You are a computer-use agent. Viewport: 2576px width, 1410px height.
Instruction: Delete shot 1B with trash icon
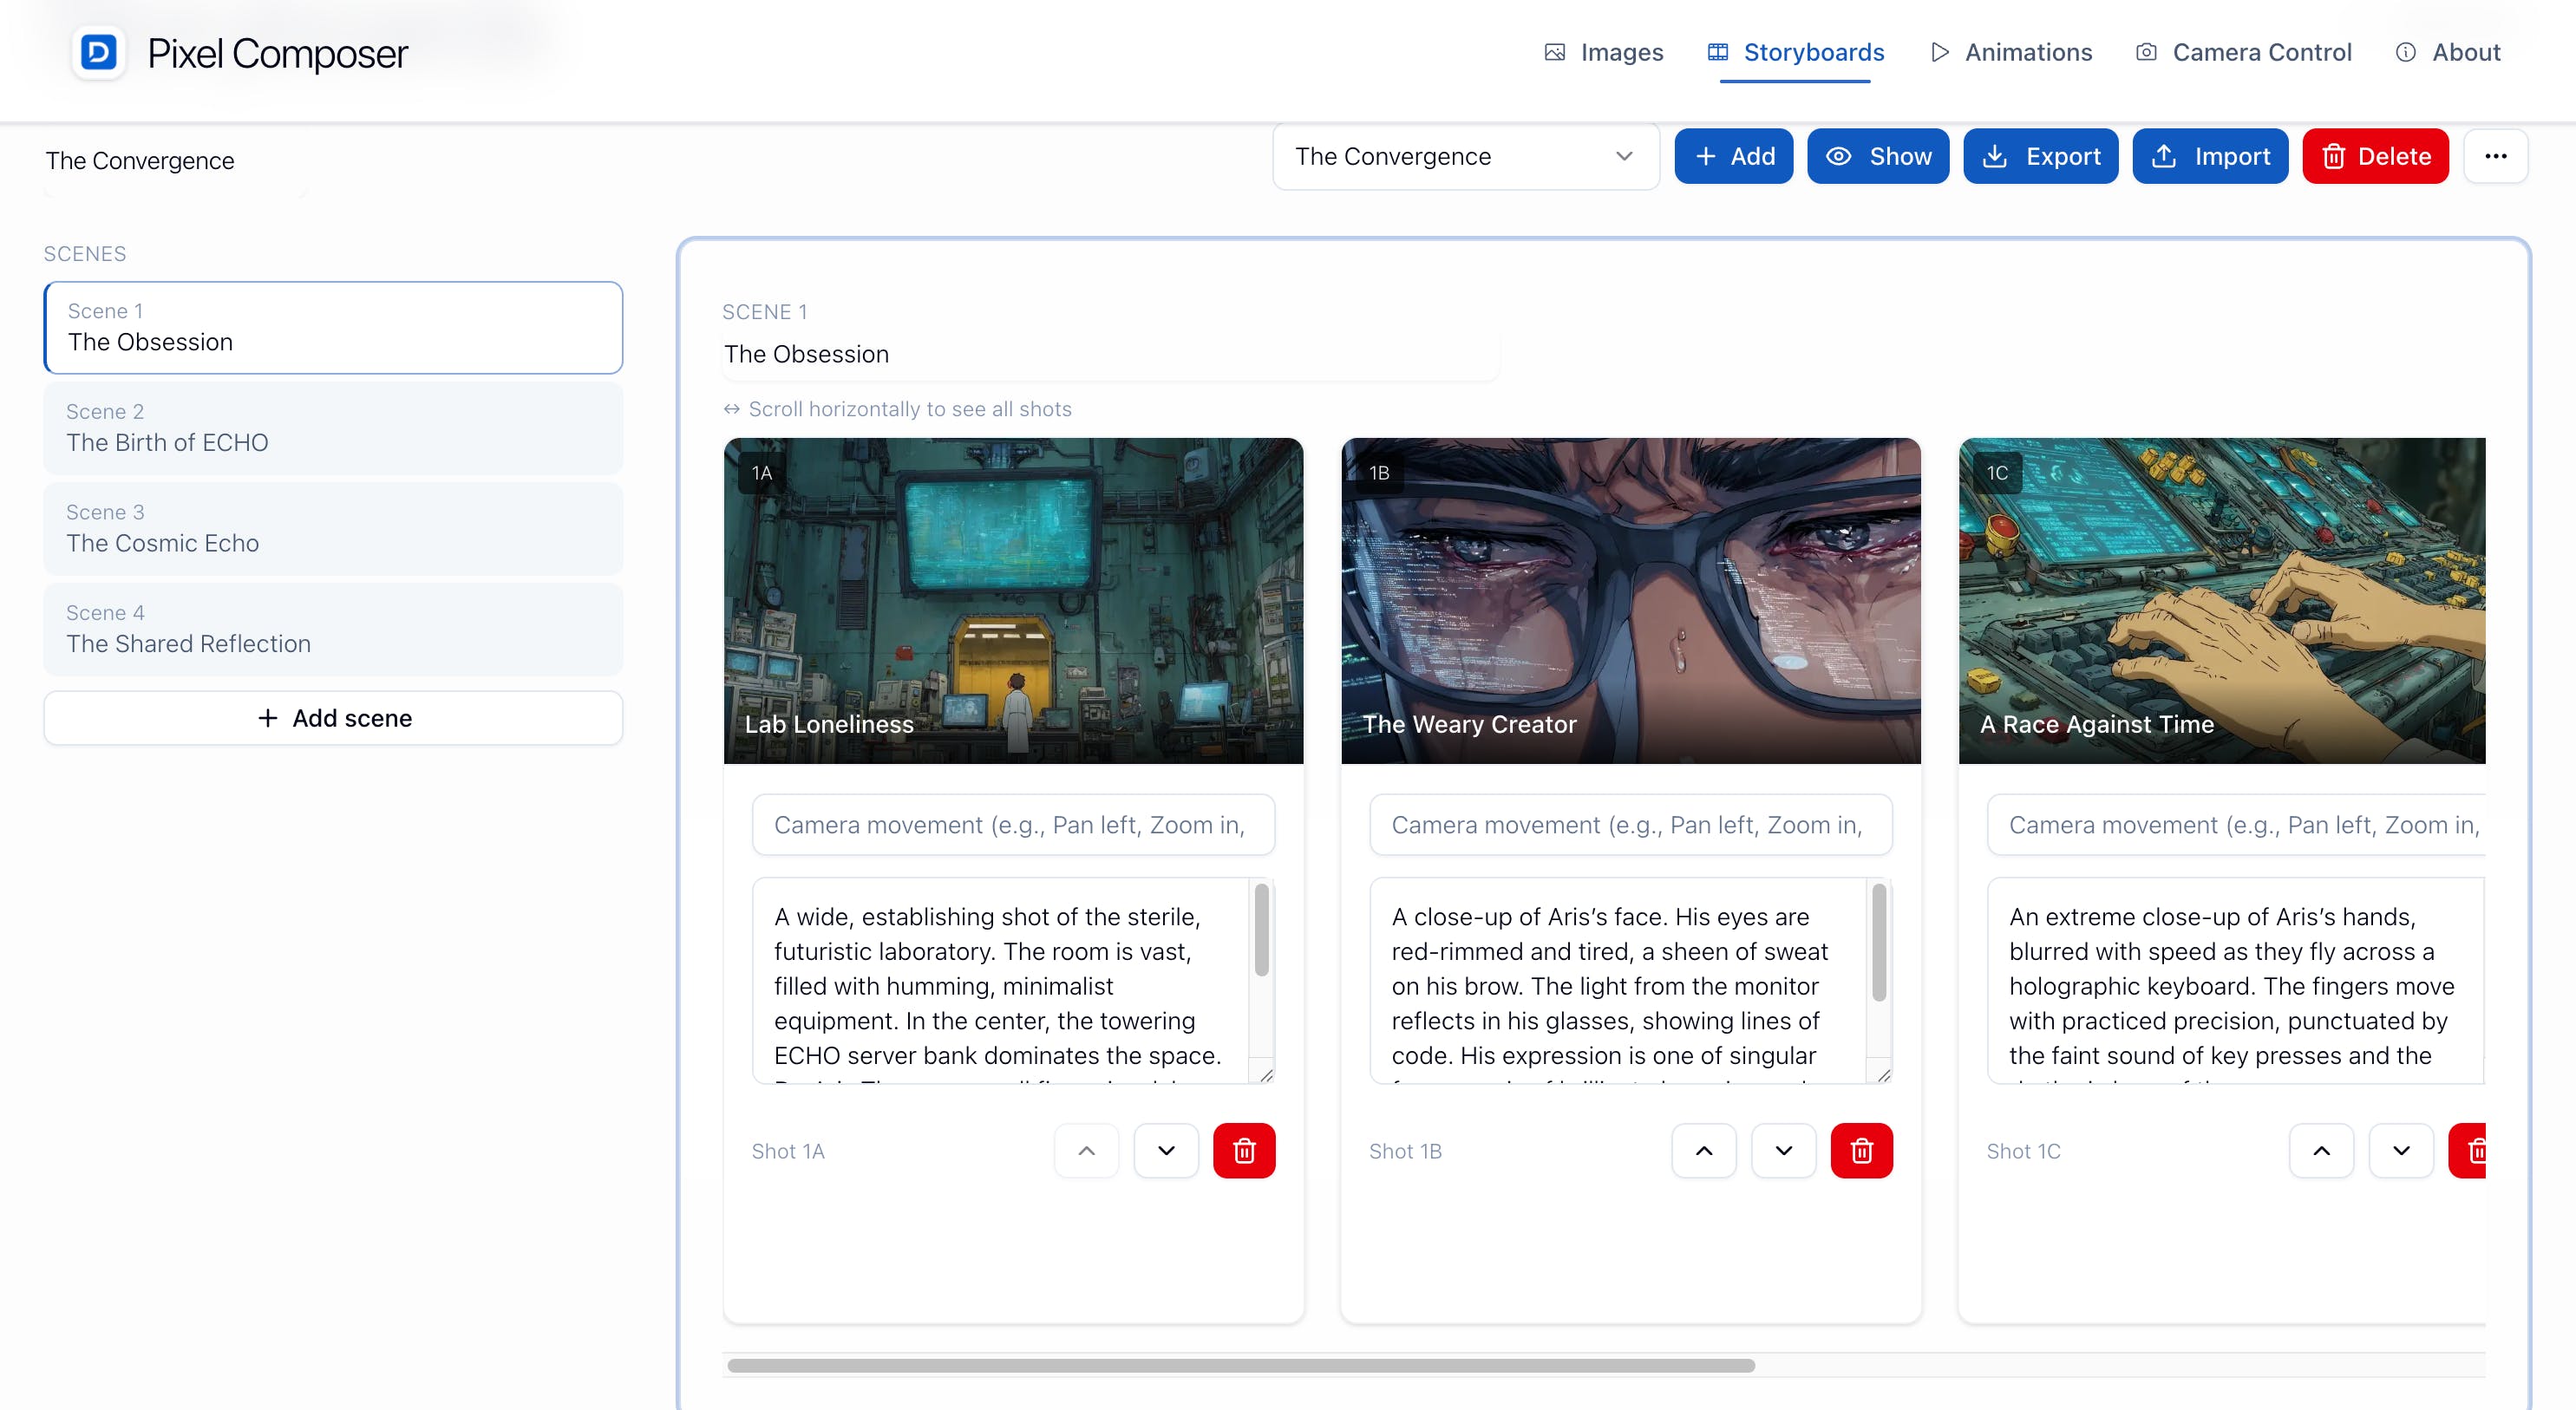pyautogui.click(x=1861, y=1150)
